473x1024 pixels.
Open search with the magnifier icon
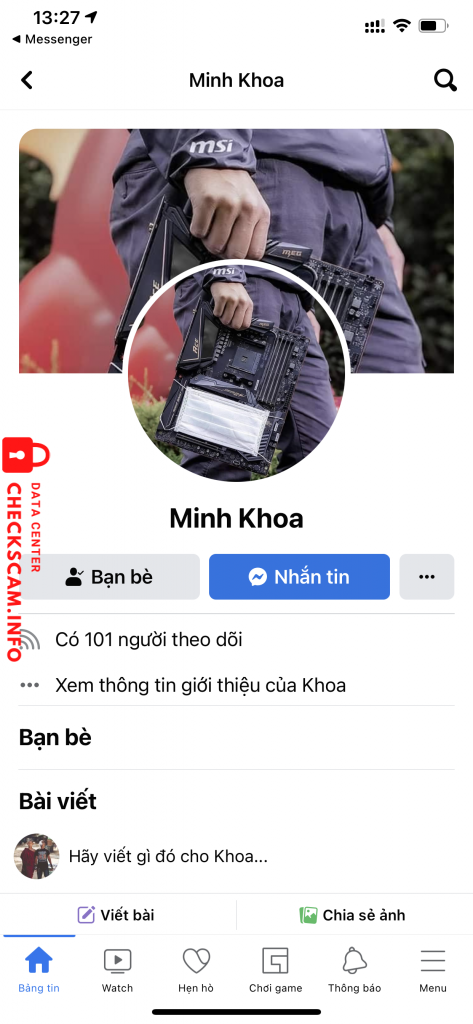[445, 80]
